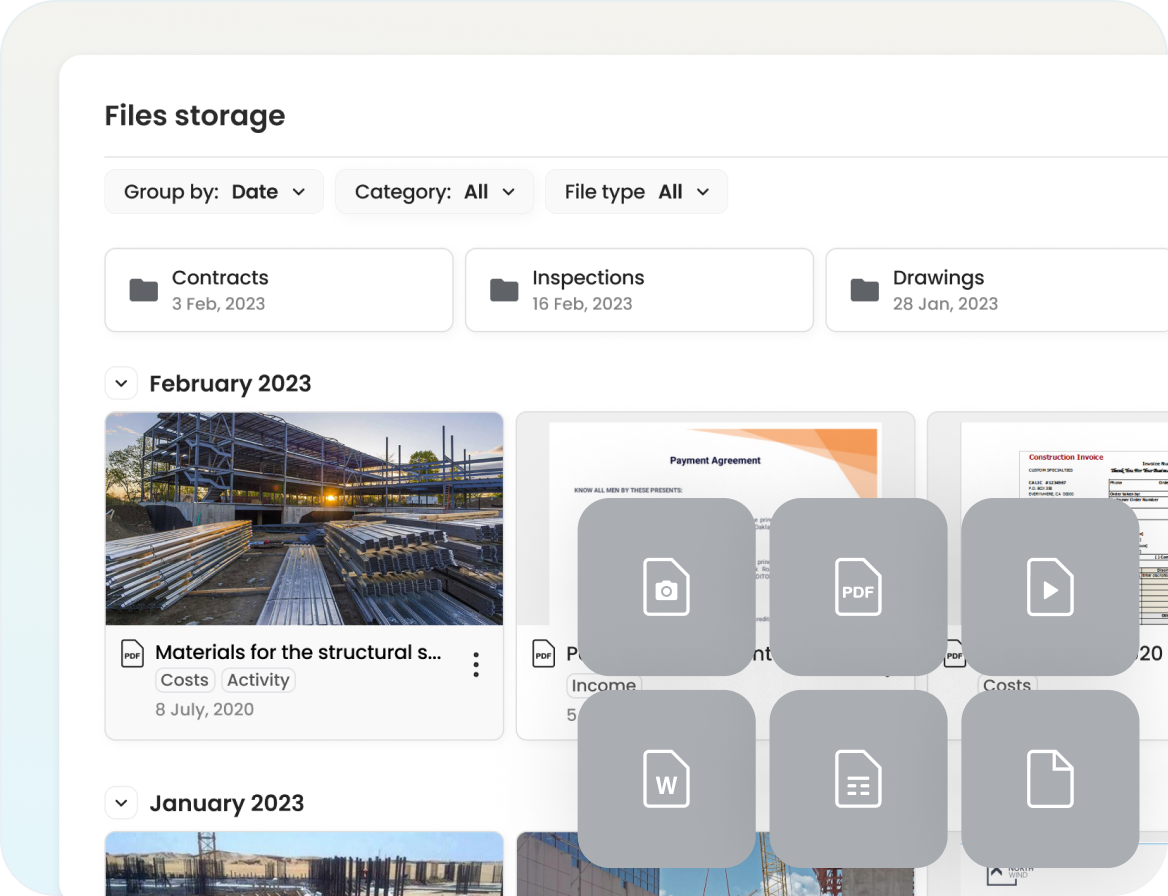Select the PDF file type tile
This screenshot has width=1168, height=896.
pyautogui.click(x=858, y=587)
